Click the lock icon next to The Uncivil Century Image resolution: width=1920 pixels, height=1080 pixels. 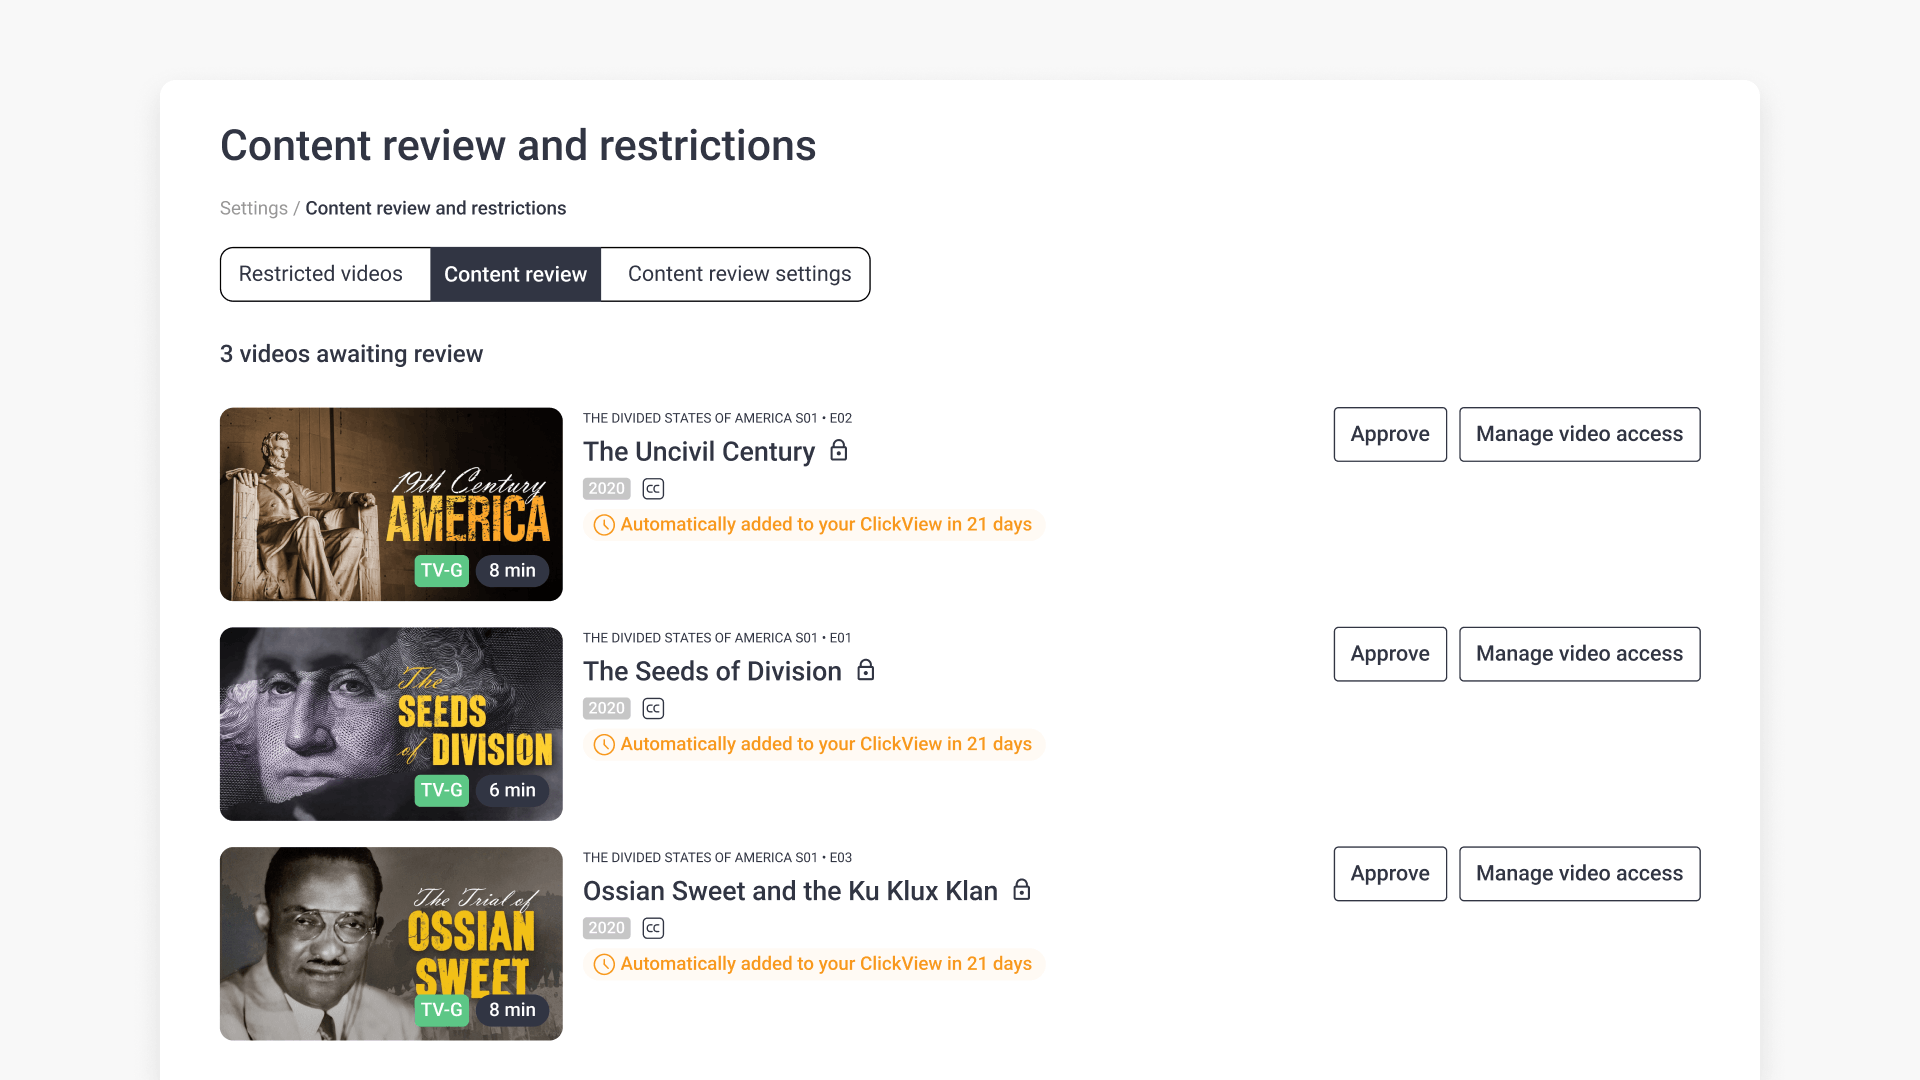839,451
